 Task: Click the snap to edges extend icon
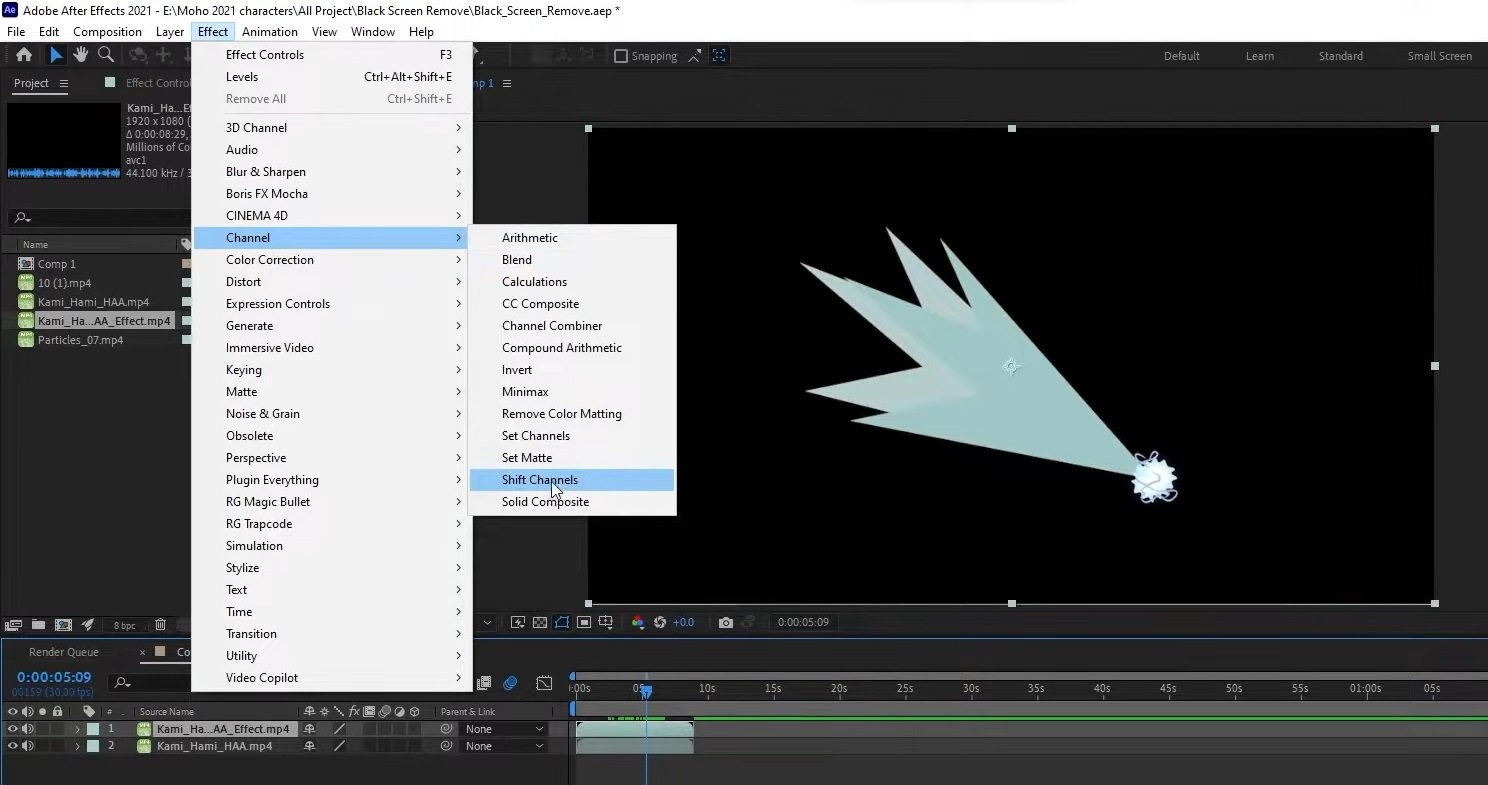[x=695, y=56]
